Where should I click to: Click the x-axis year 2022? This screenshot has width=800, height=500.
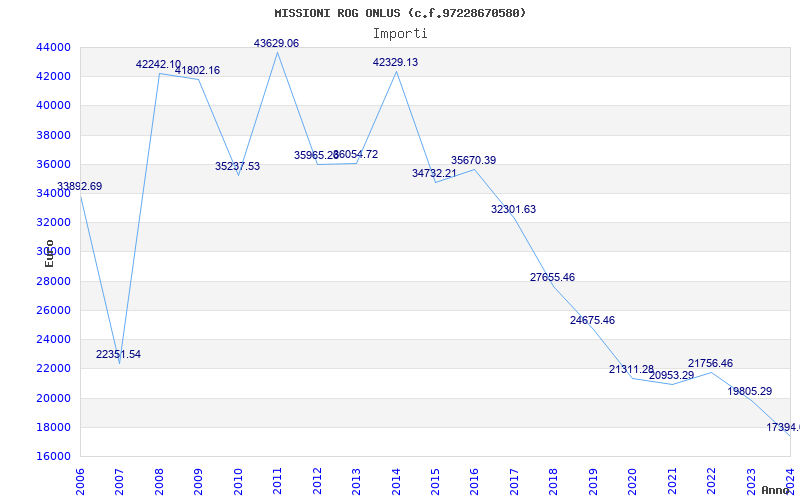pyautogui.click(x=711, y=482)
